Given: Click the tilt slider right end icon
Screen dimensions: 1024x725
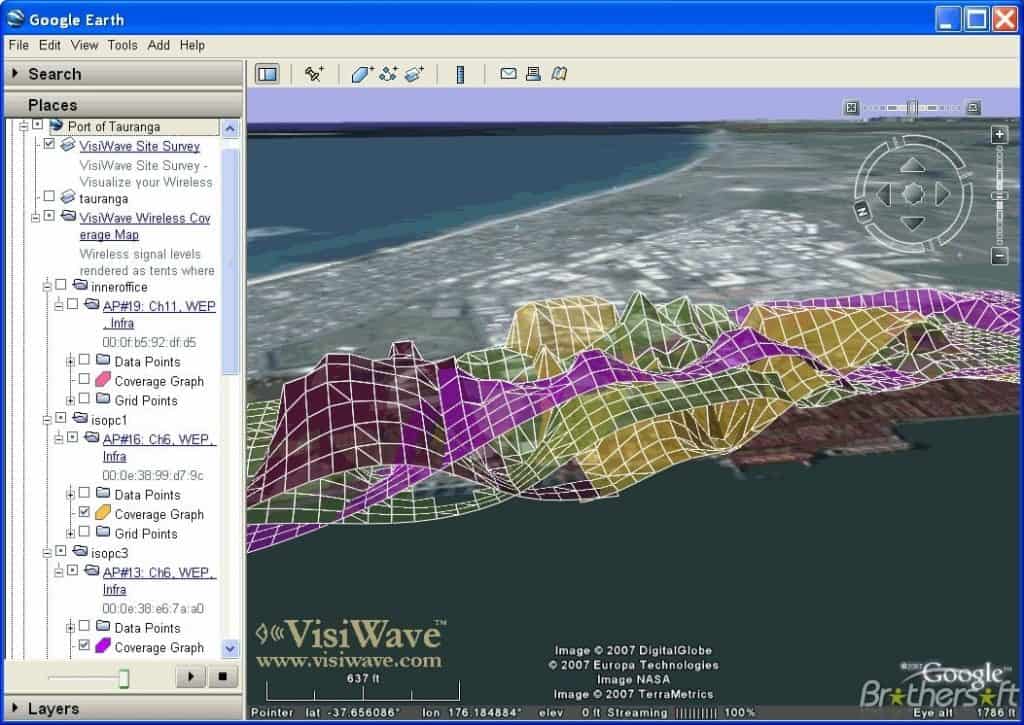Looking at the screenshot, I should pos(973,108).
